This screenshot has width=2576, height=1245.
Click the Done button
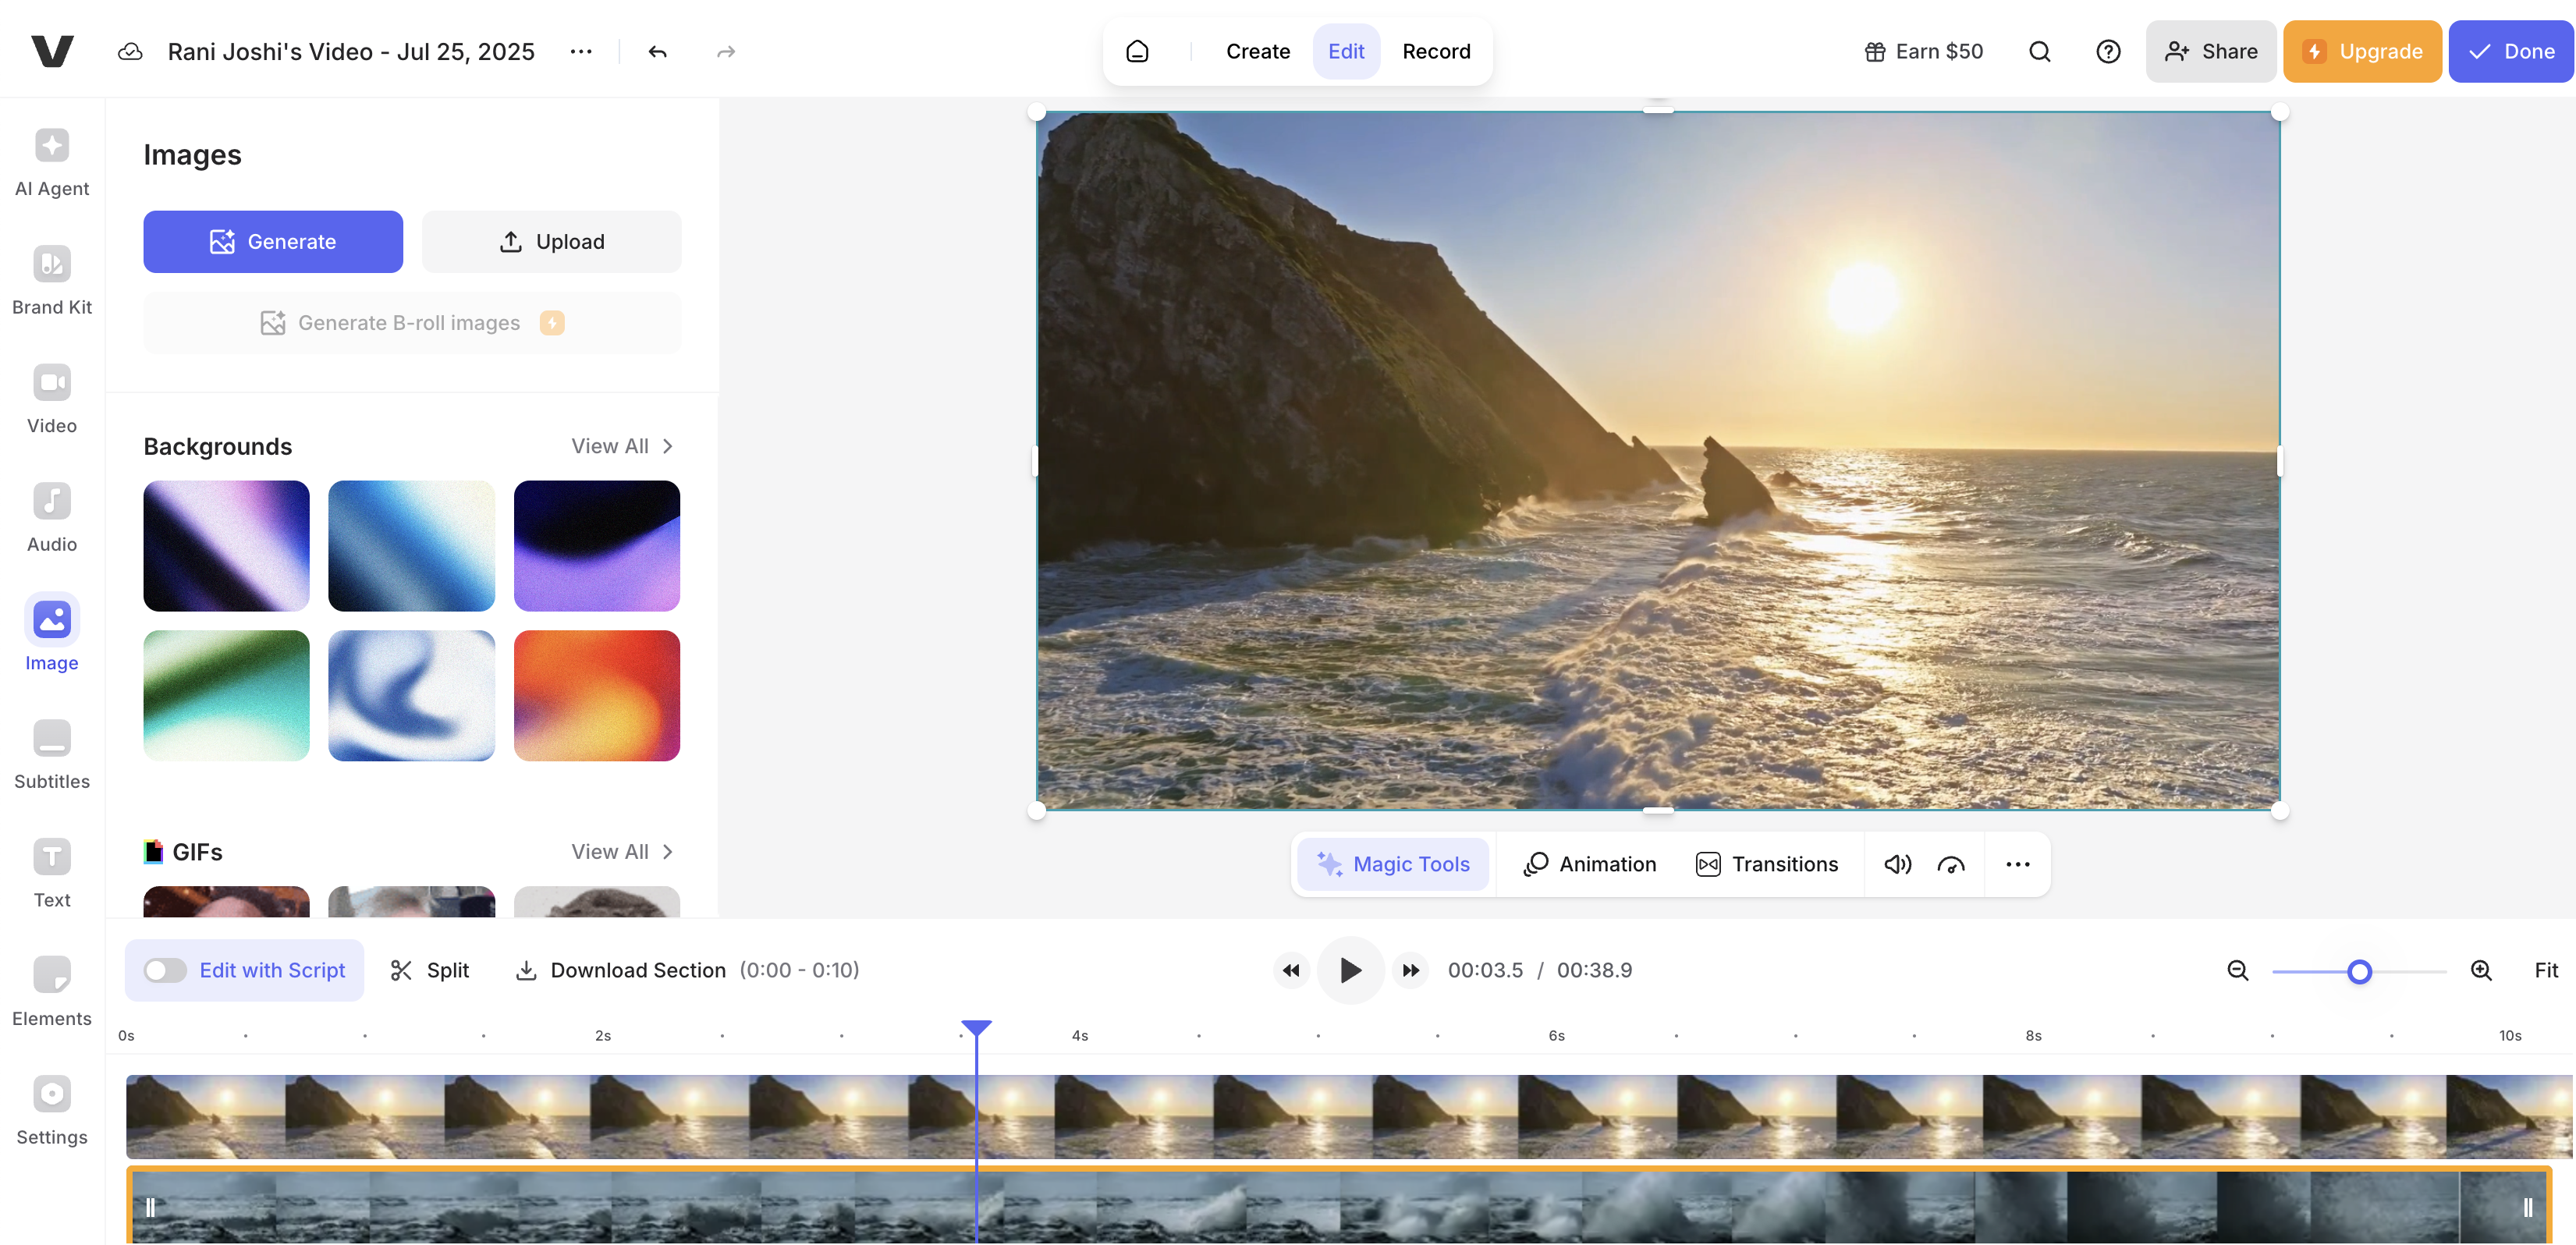tap(2511, 51)
